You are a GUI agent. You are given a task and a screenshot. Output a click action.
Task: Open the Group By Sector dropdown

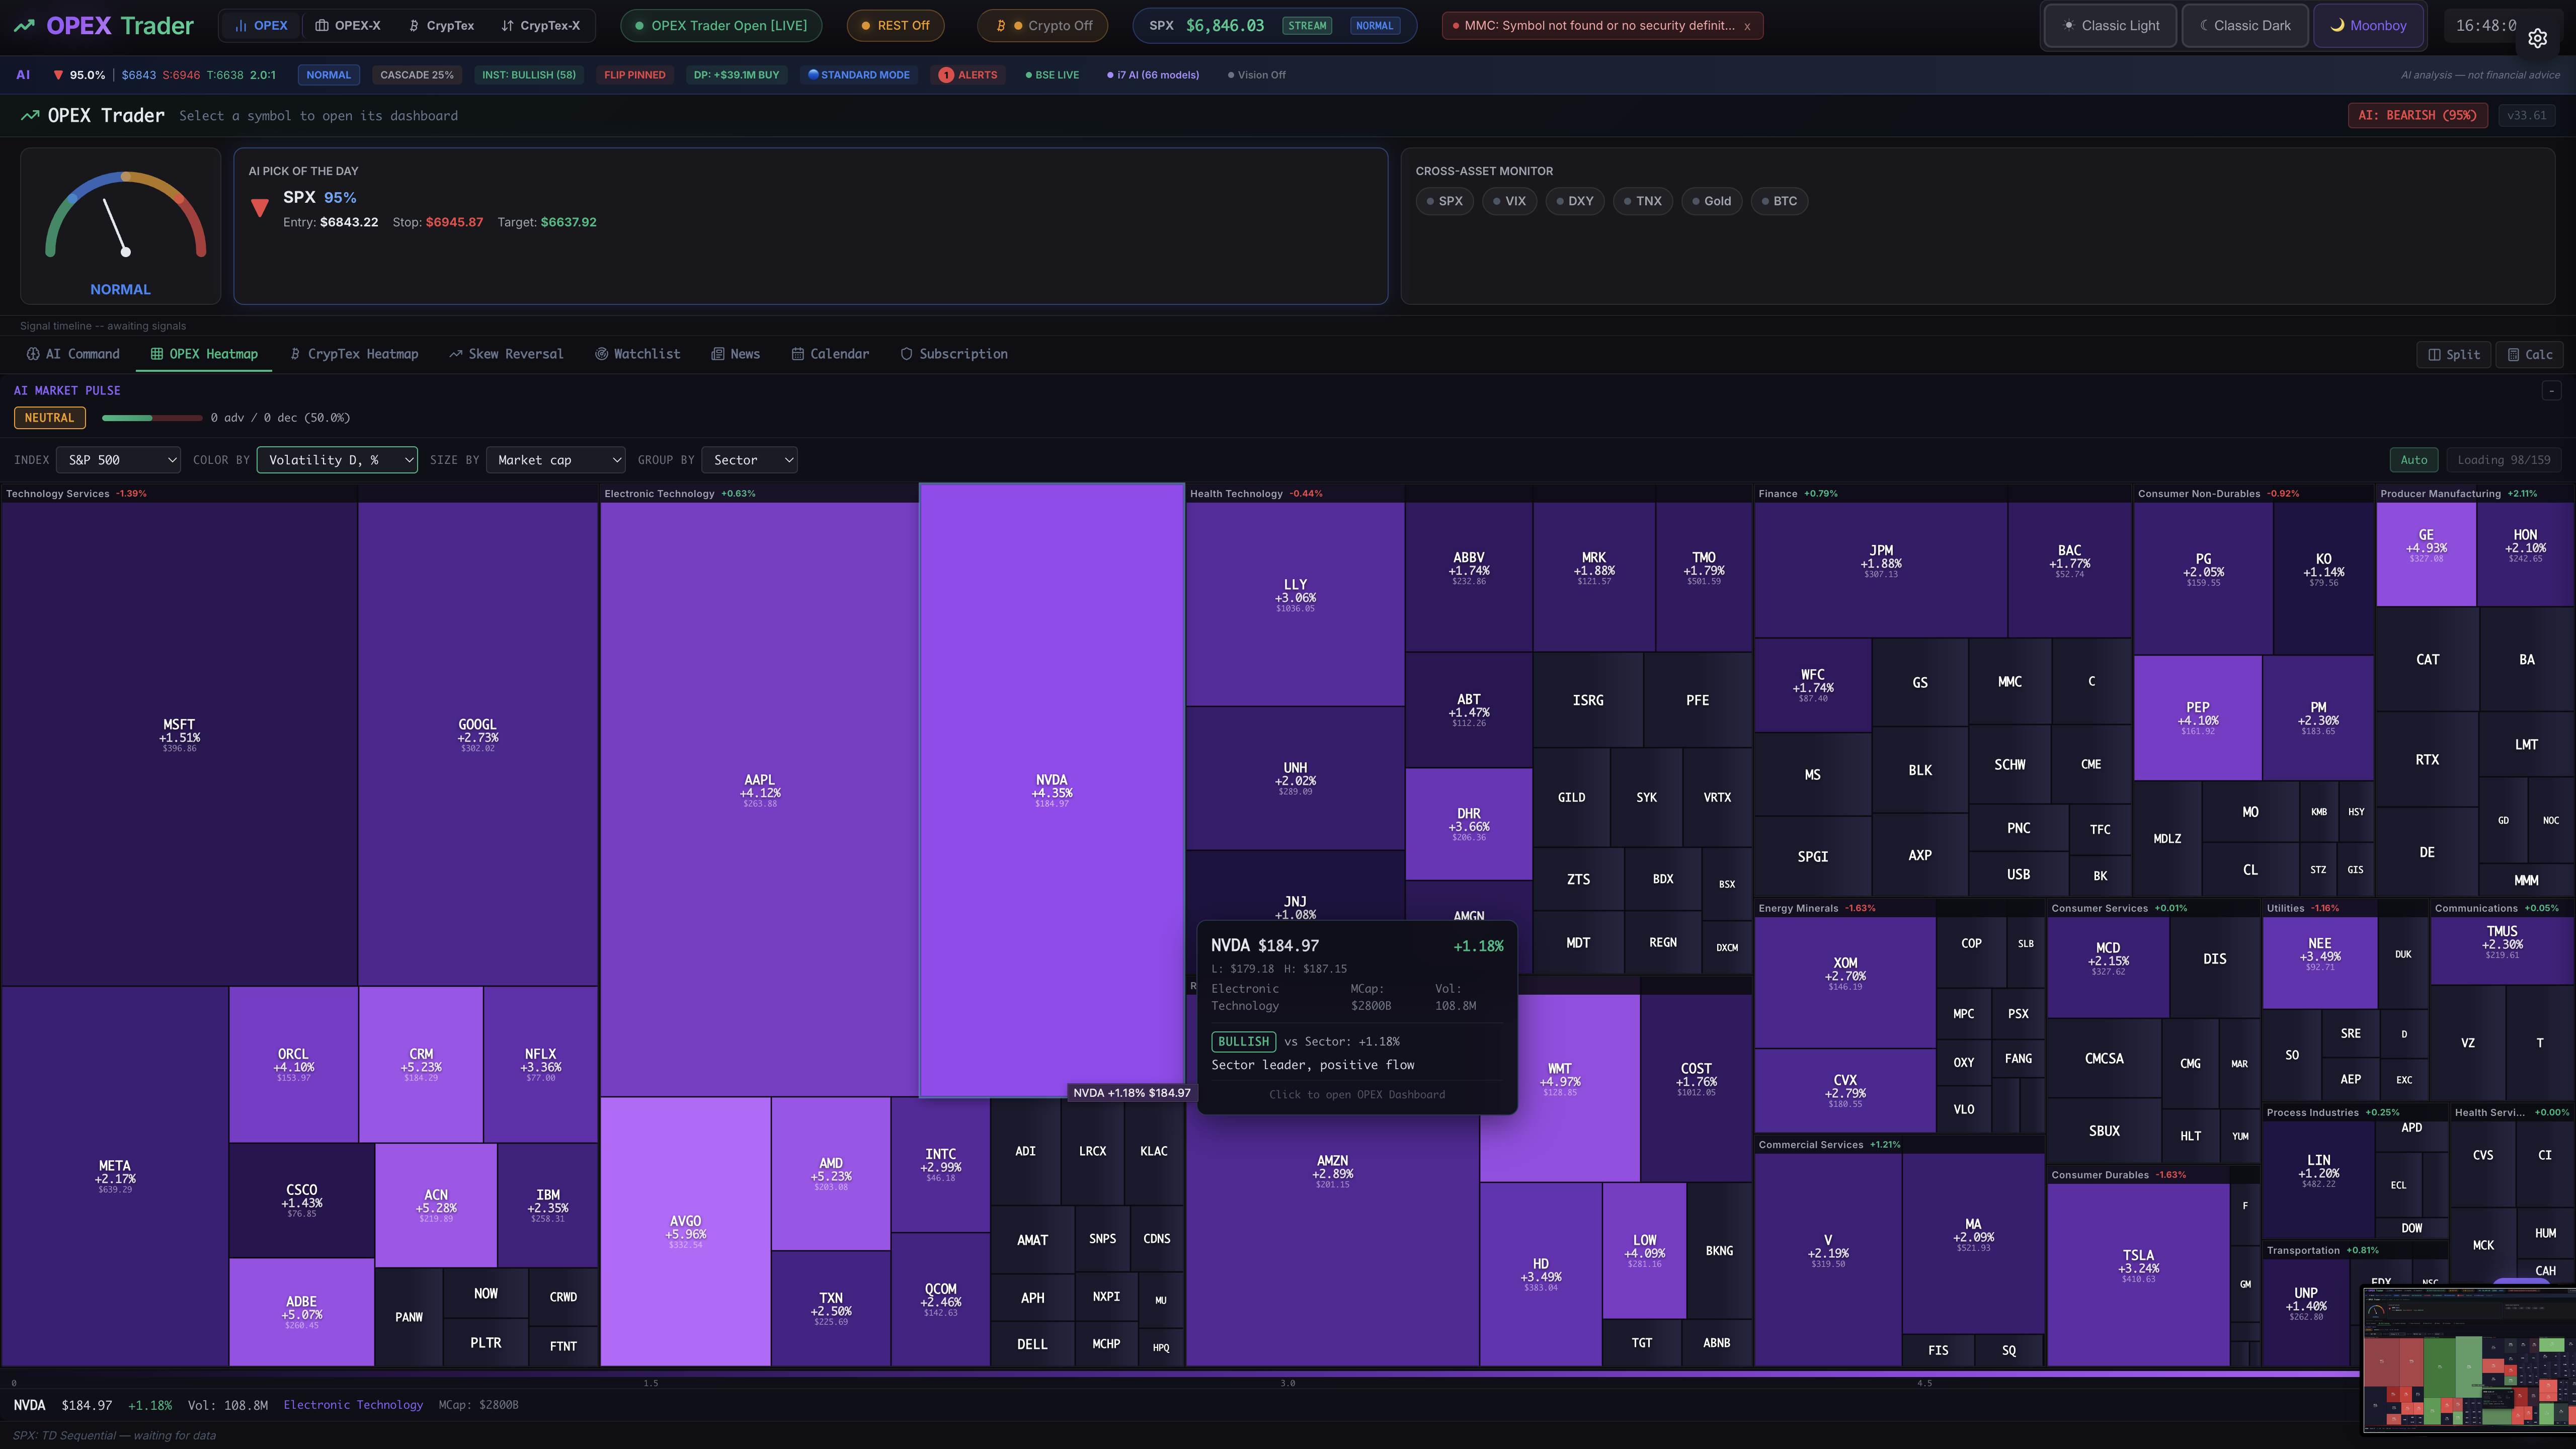[x=749, y=460]
